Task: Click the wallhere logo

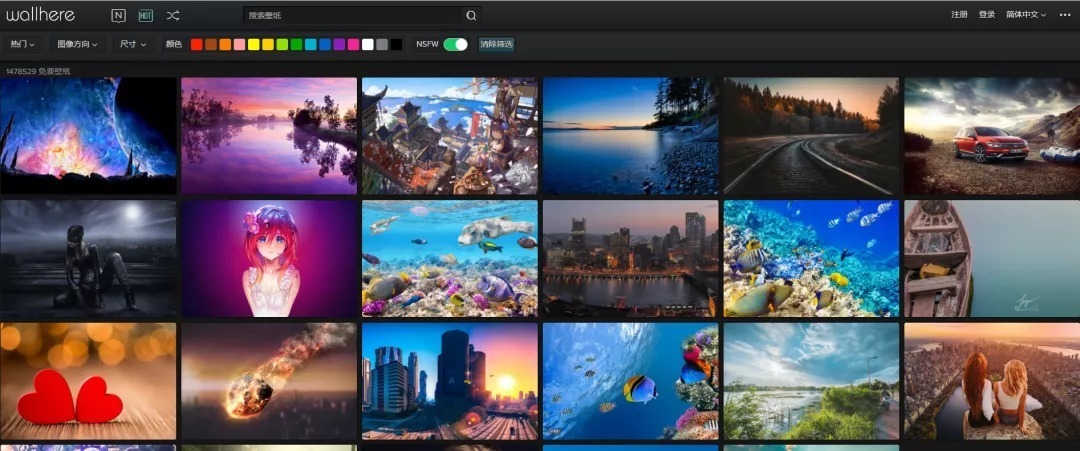Action: coord(40,15)
